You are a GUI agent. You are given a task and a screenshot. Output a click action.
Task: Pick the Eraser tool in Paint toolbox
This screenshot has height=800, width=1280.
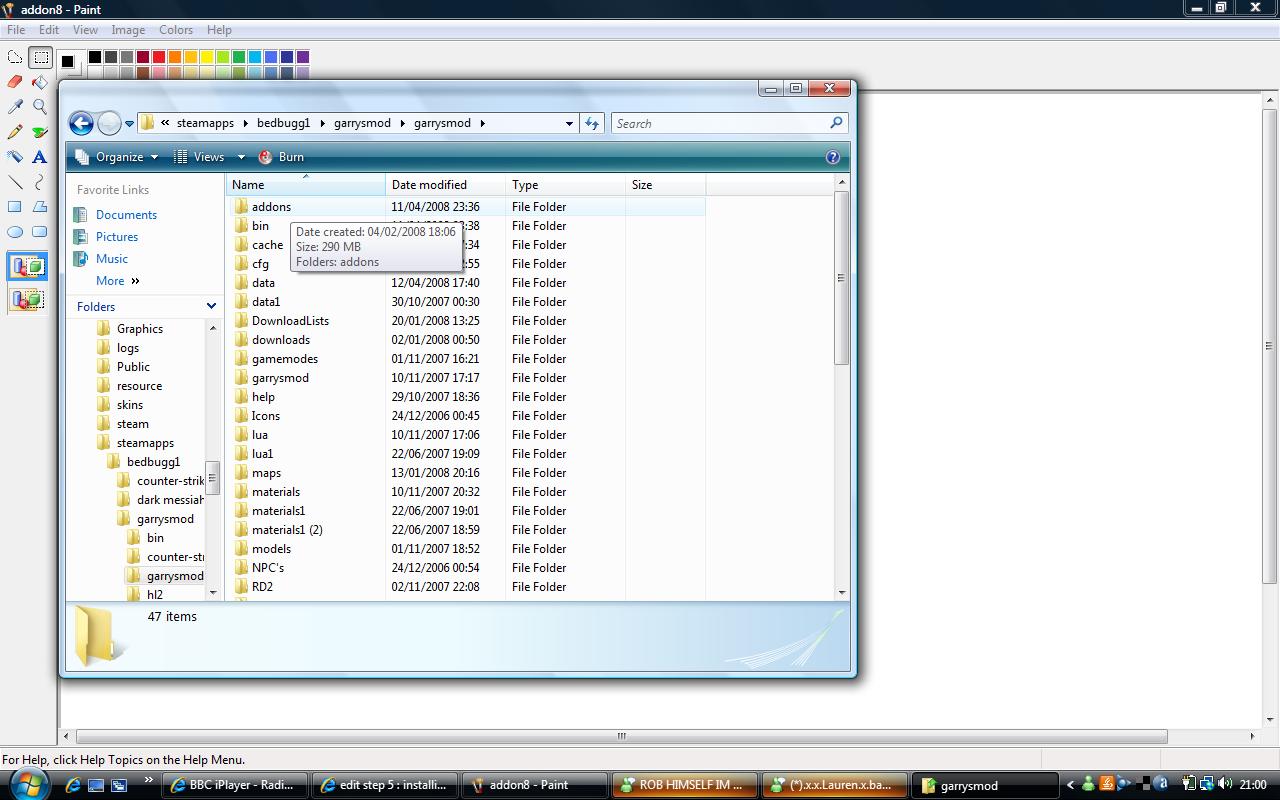point(15,82)
